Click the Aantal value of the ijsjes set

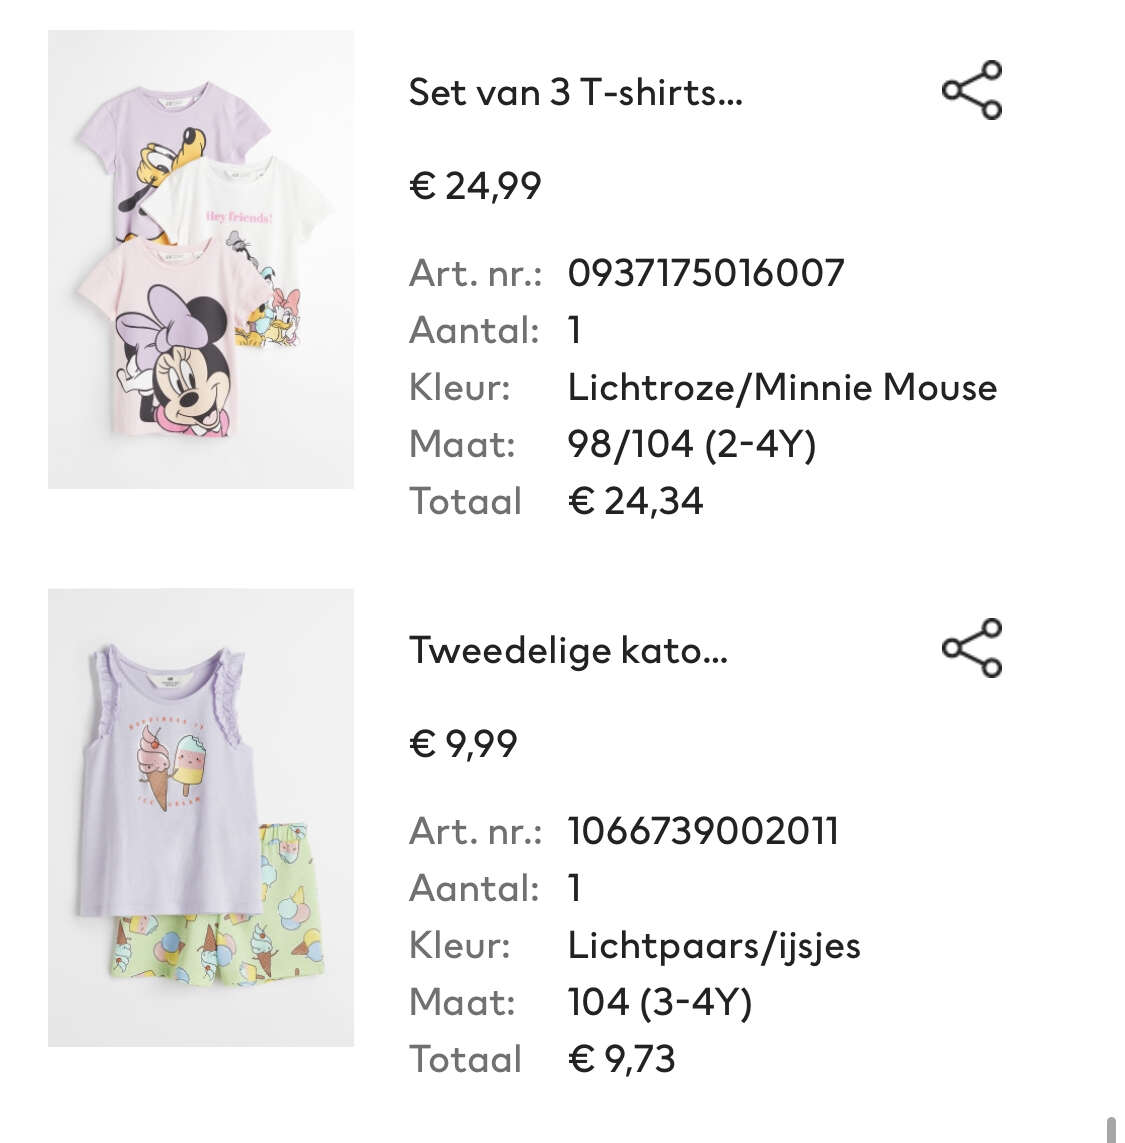click(x=575, y=889)
